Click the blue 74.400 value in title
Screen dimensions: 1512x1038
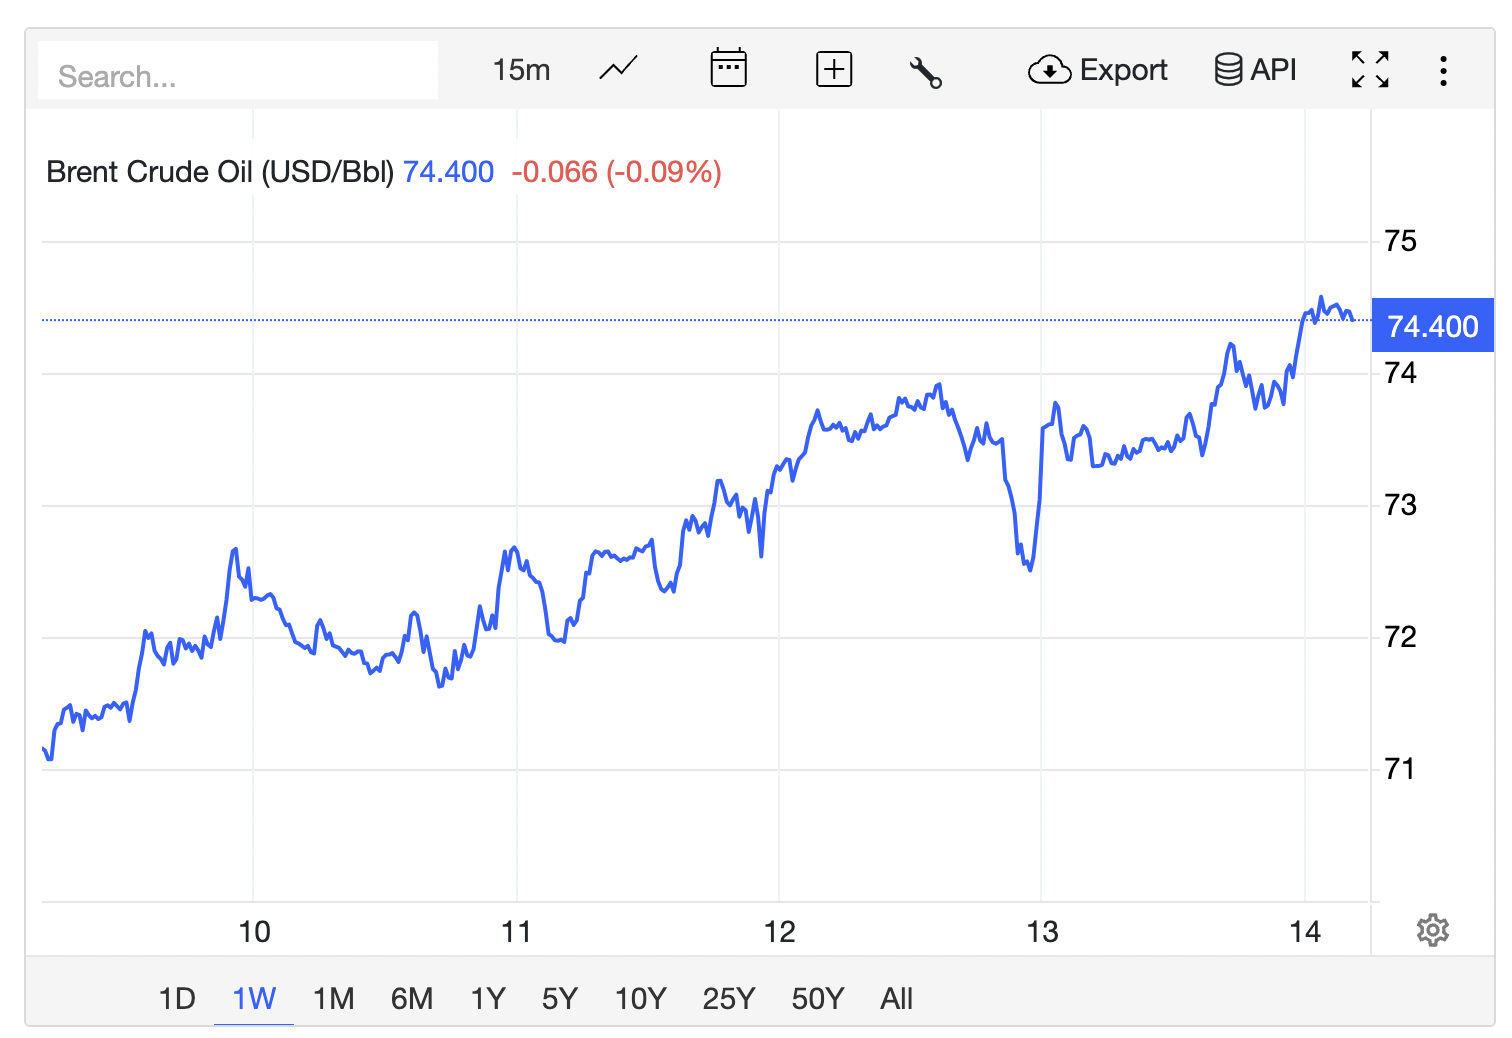[x=448, y=172]
